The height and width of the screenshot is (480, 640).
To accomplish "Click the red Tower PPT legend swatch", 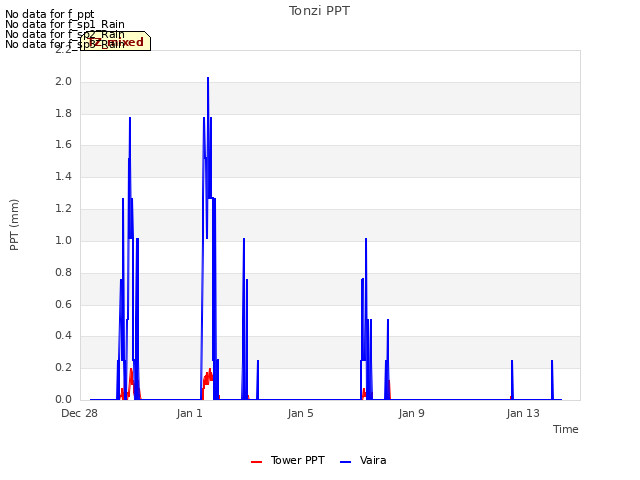I will [x=256, y=462].
